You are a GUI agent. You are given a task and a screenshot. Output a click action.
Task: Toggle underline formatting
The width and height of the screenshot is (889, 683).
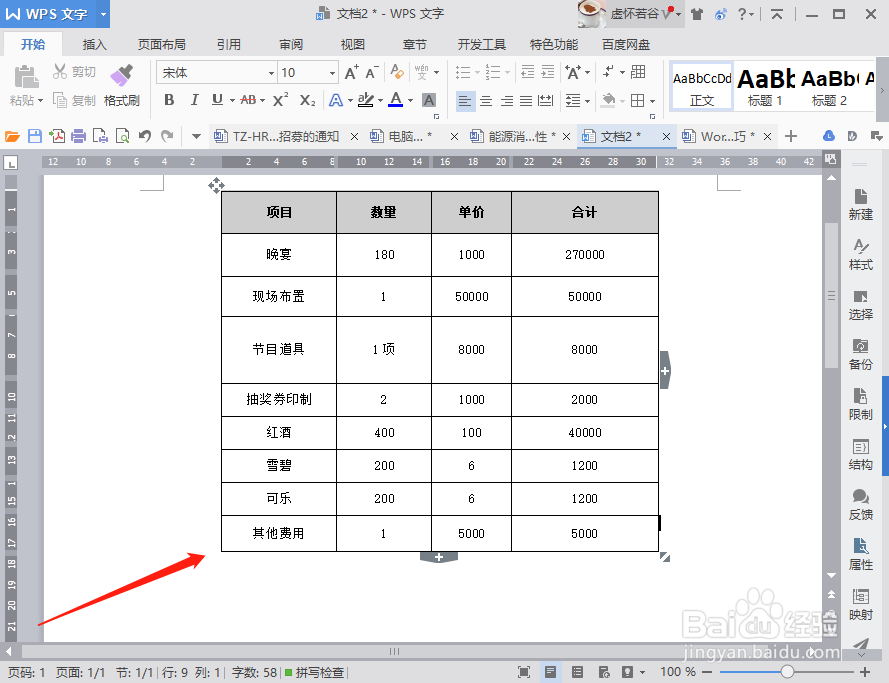[x=218, y=101]
